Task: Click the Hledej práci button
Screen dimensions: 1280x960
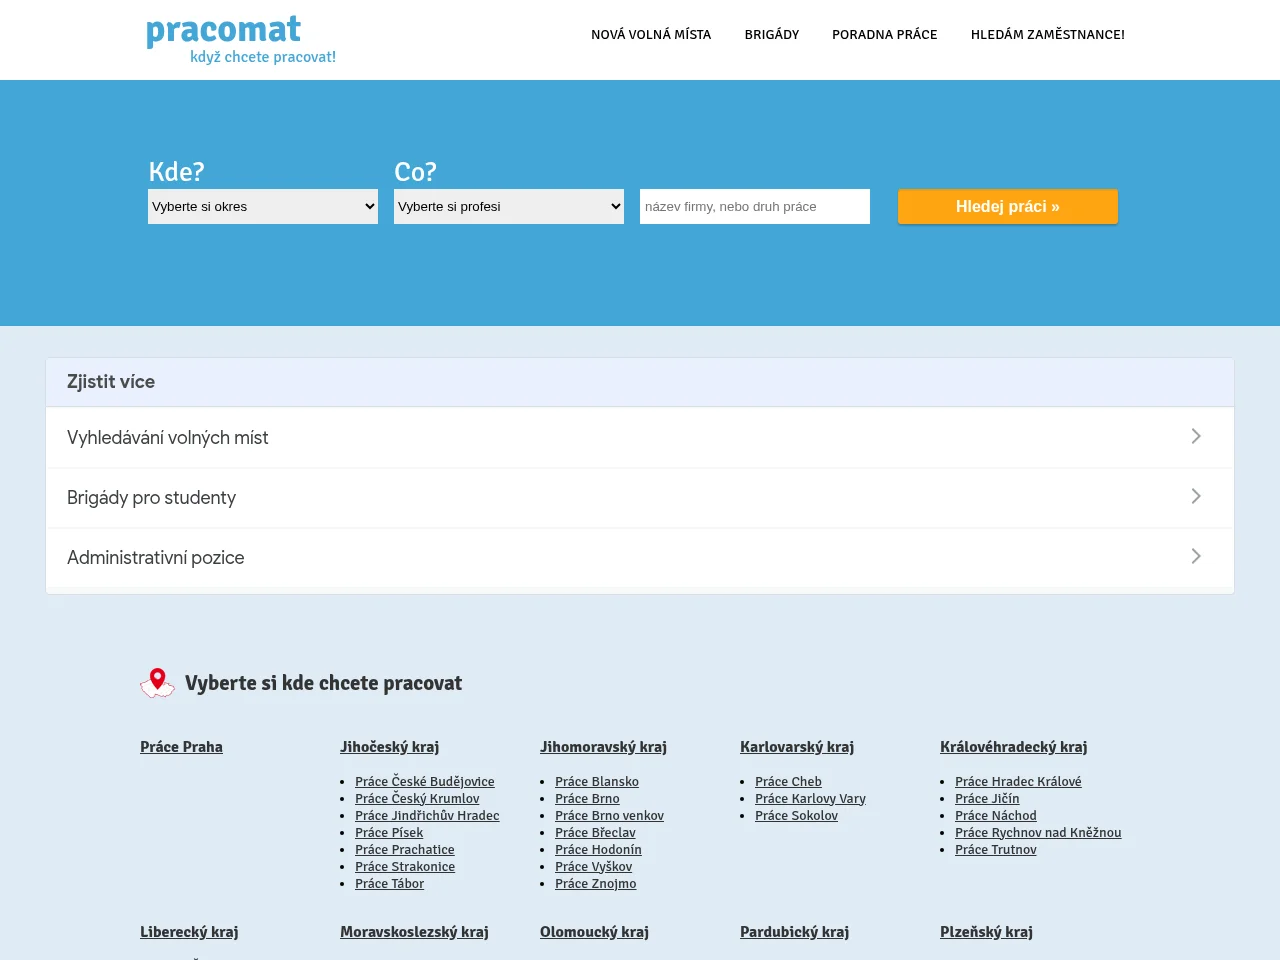Action: click(1008, 206)
